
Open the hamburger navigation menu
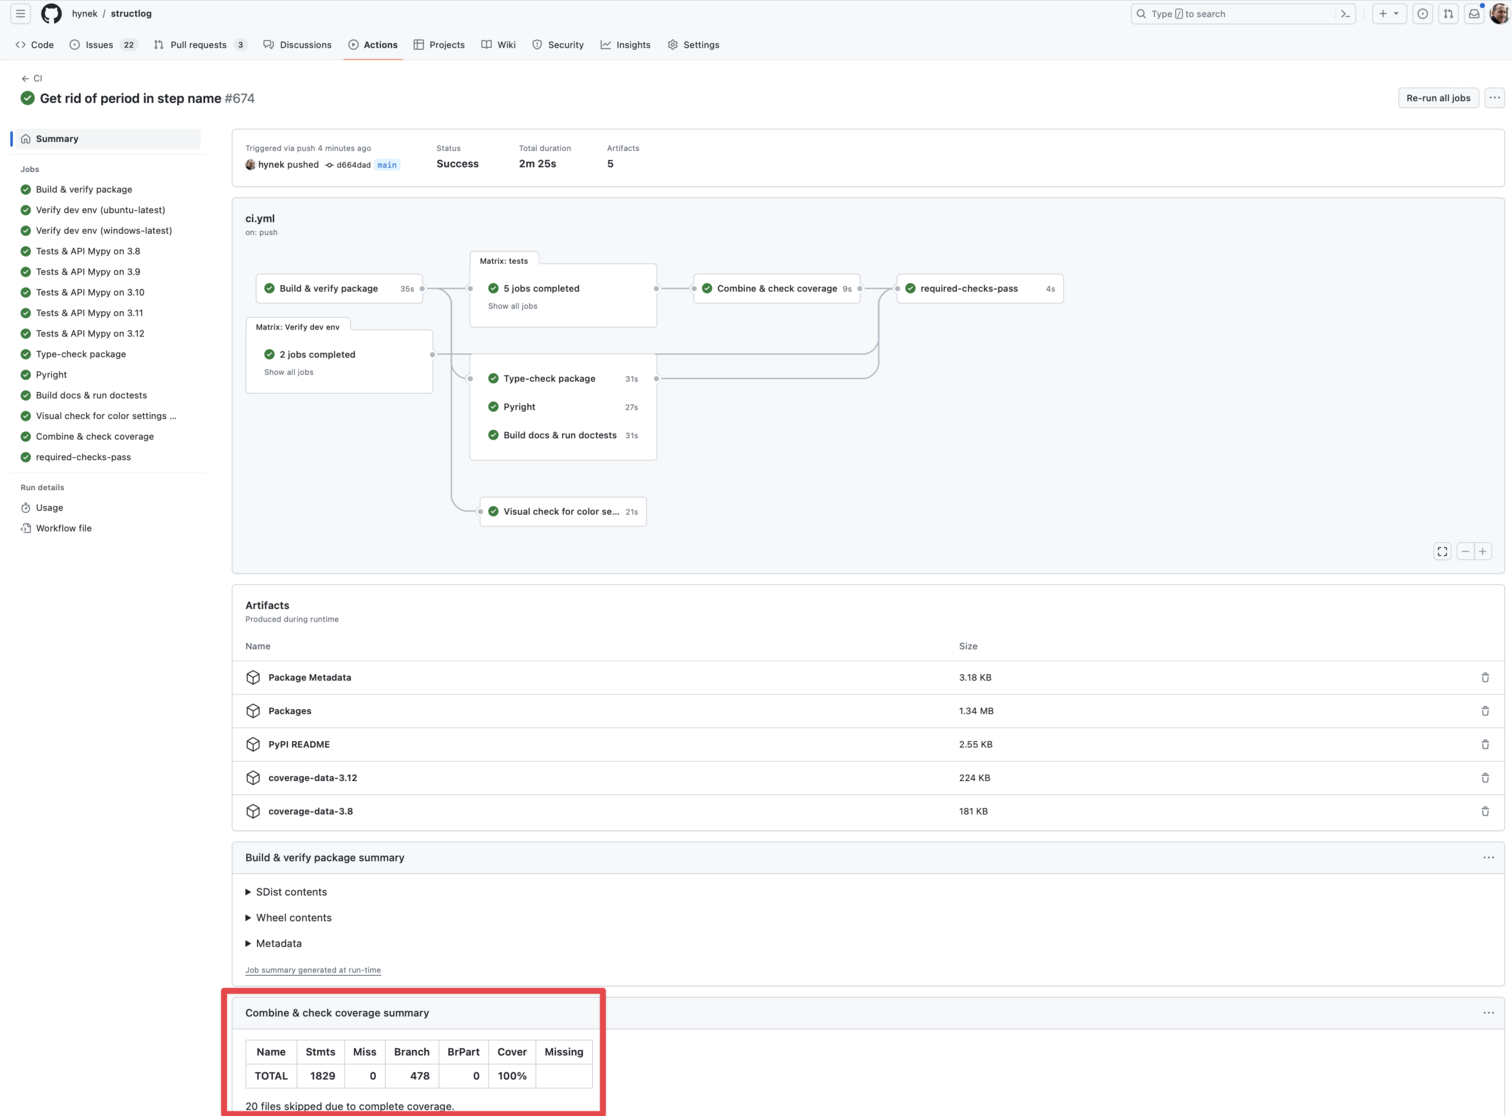20,14
